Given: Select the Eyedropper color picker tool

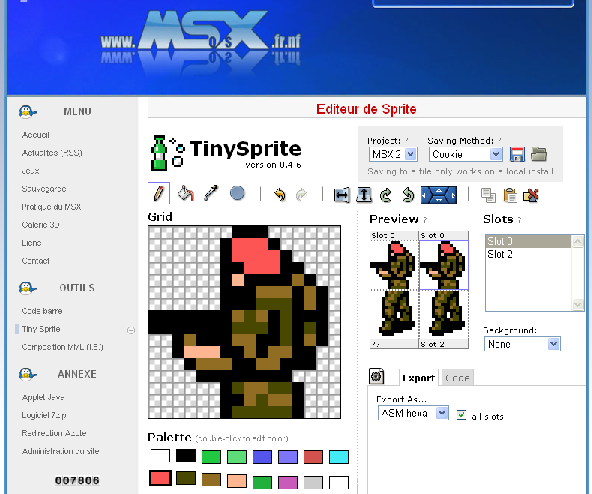Looking at the screenshot, I should 211,193.
